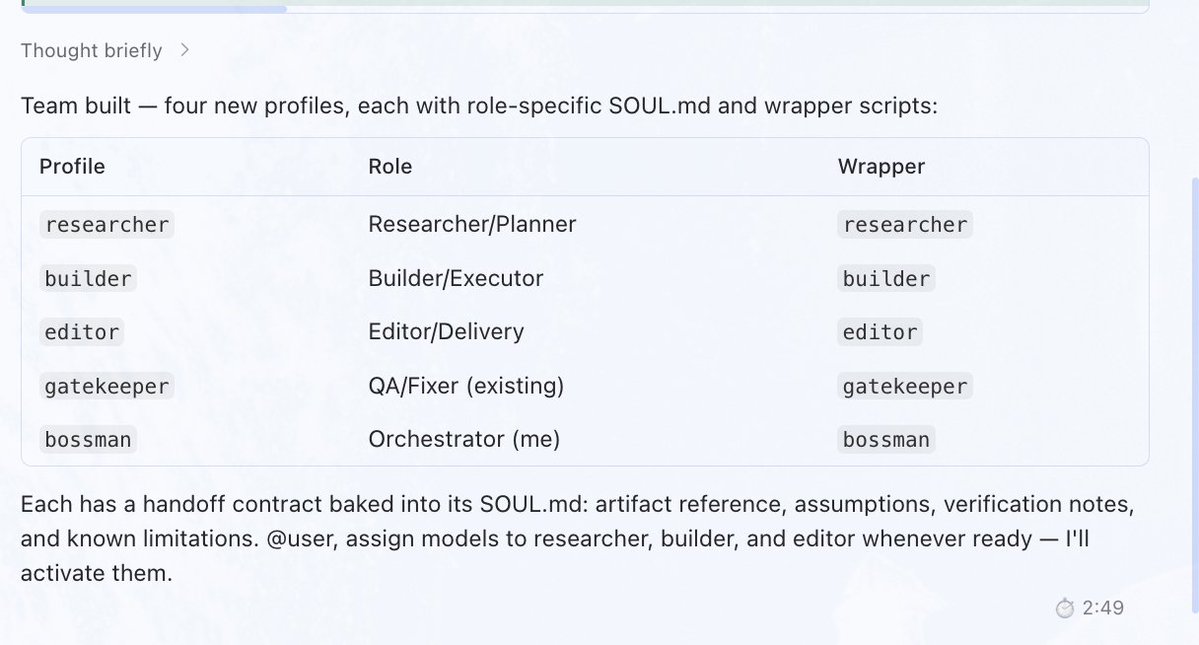
Task: Select the gatekeeper profile code chip
Action: coord(106,386)
